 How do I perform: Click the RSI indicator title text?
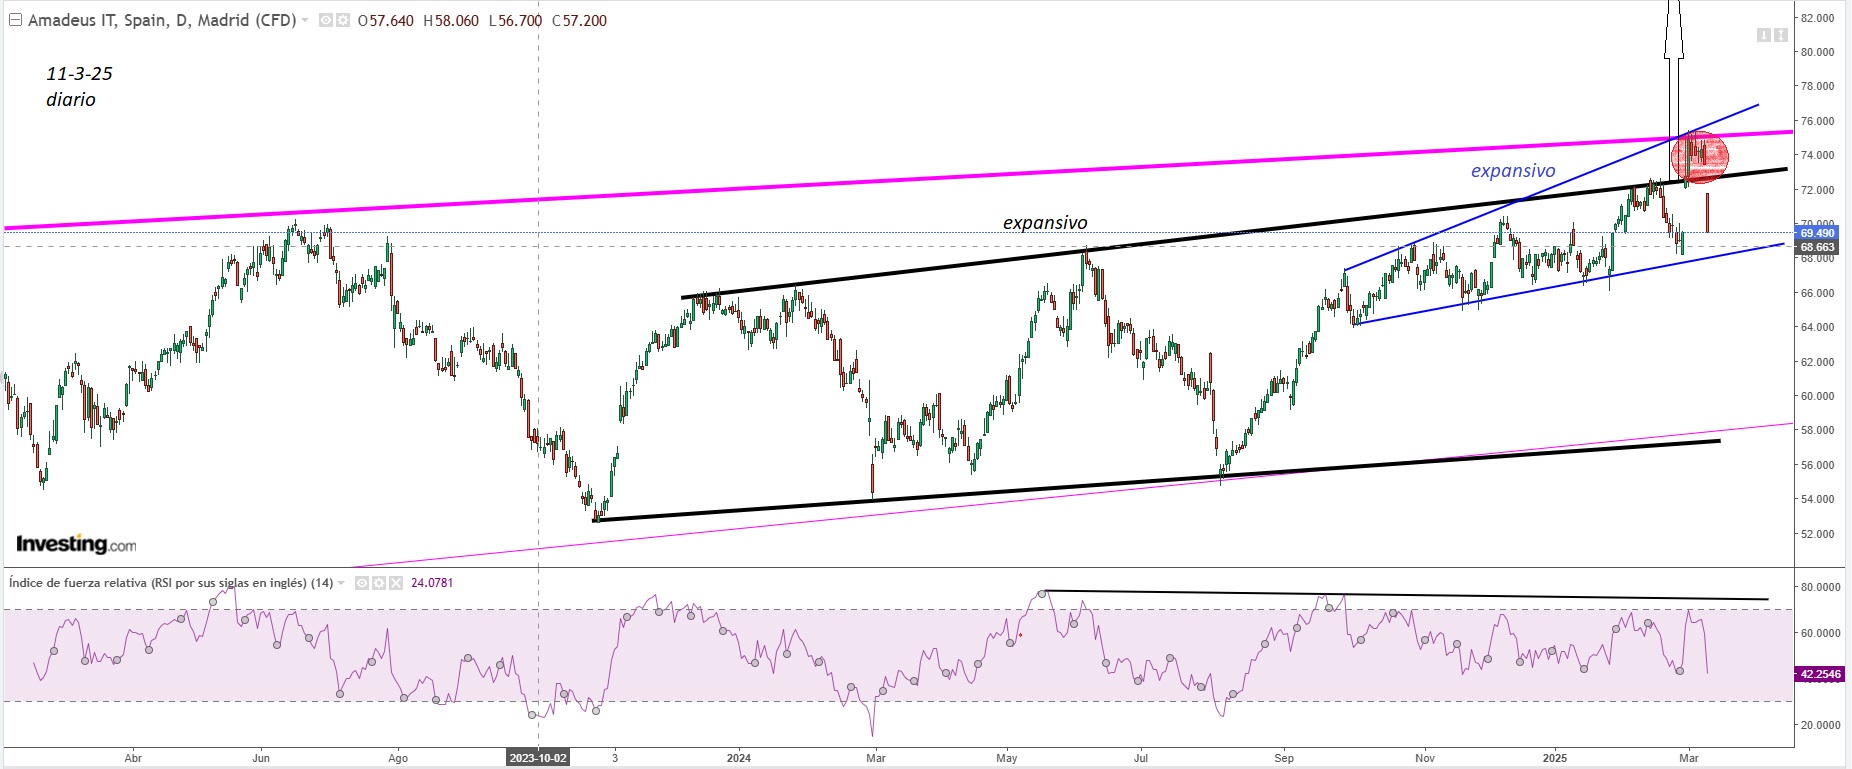171,583
